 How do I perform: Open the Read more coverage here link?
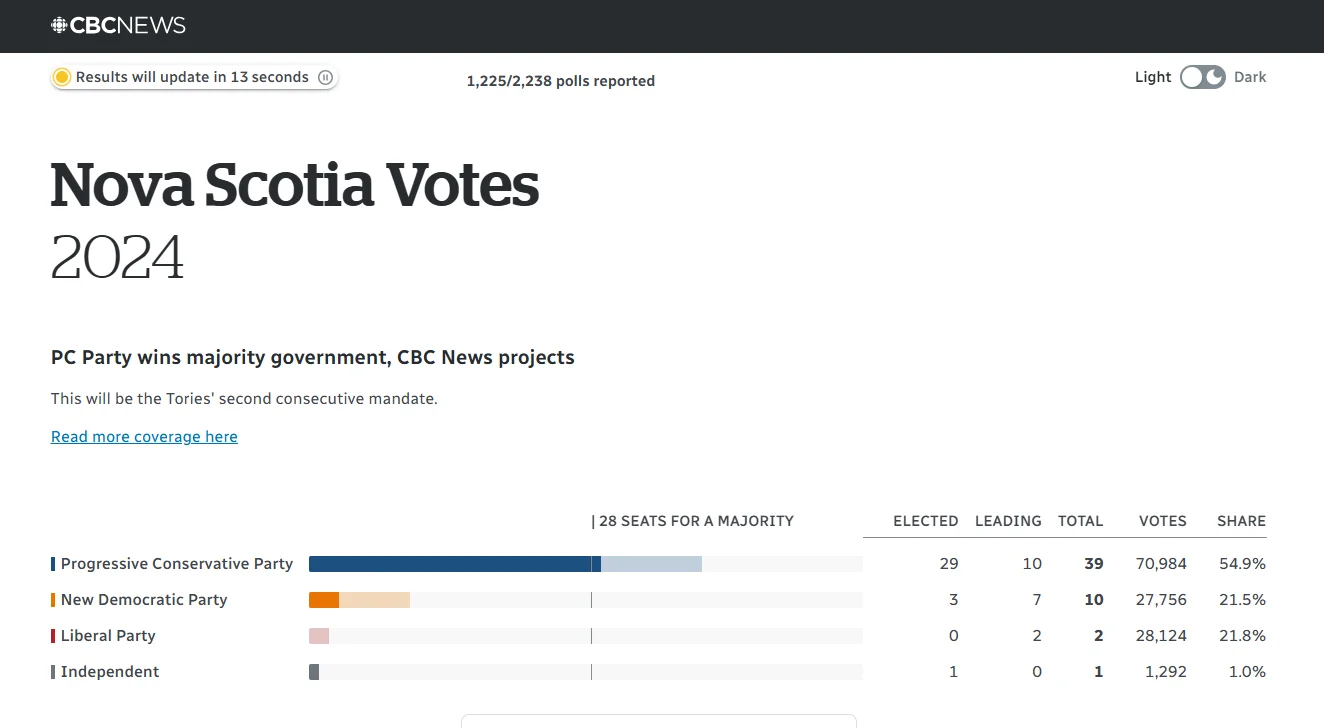(144, 436)
